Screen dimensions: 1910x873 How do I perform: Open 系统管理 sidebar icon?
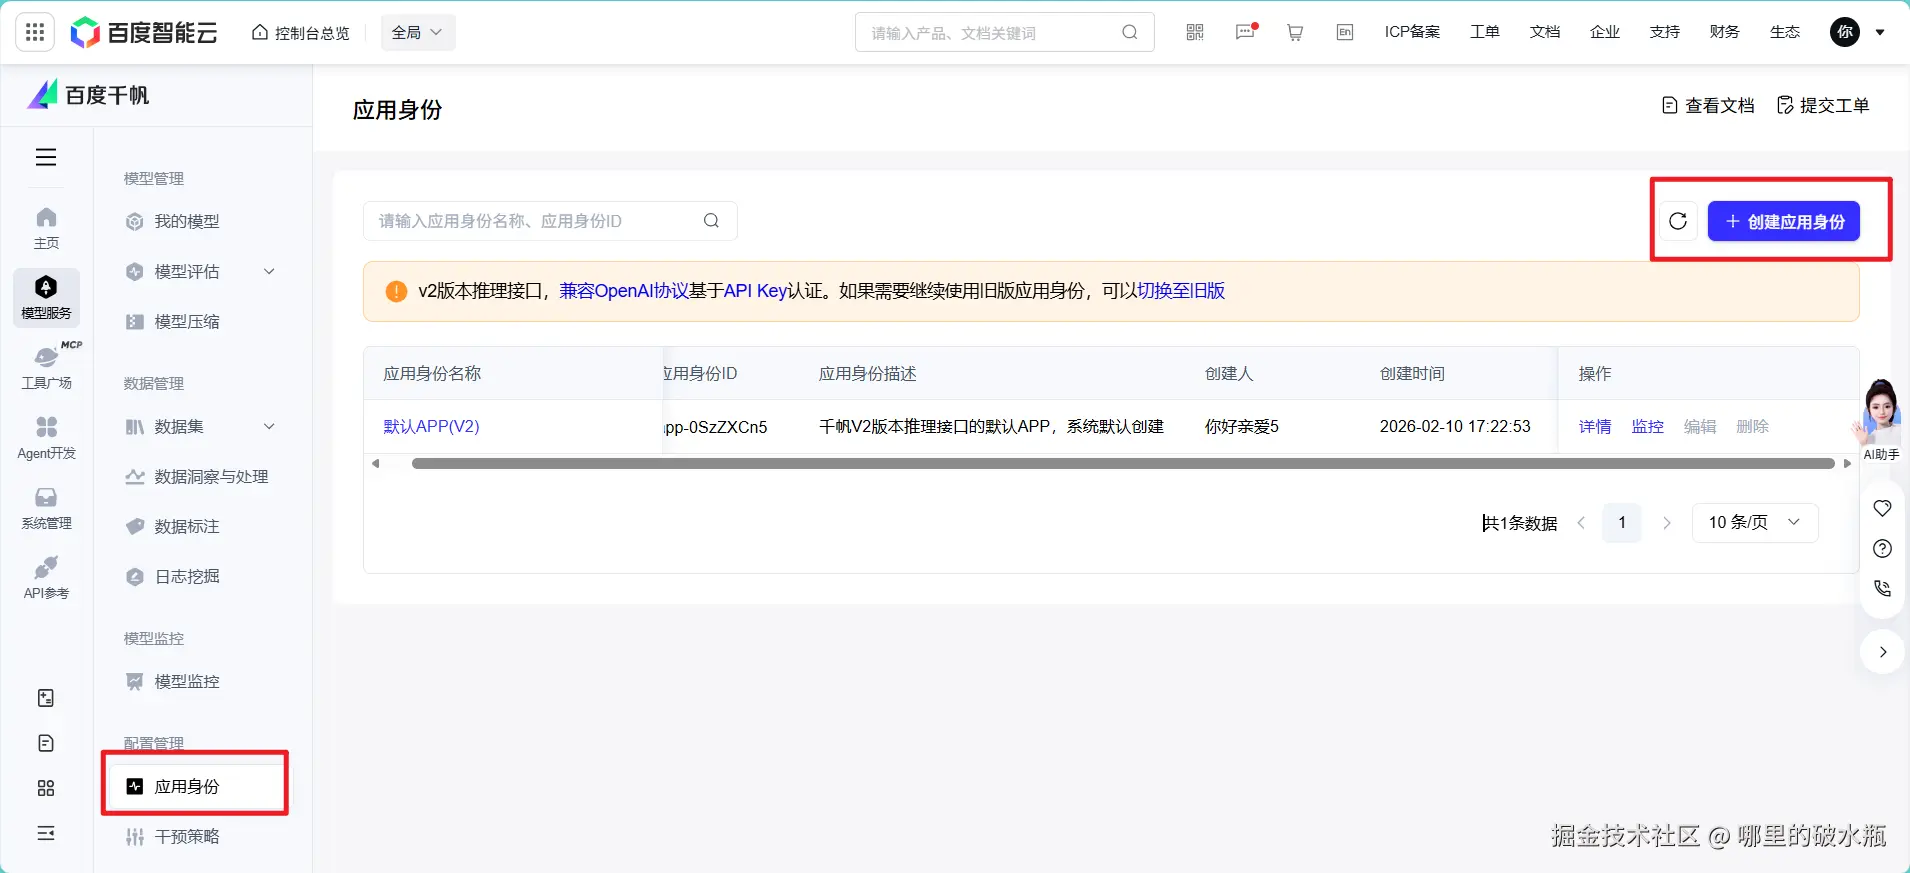pyautogui.click(x=46, y=508)
